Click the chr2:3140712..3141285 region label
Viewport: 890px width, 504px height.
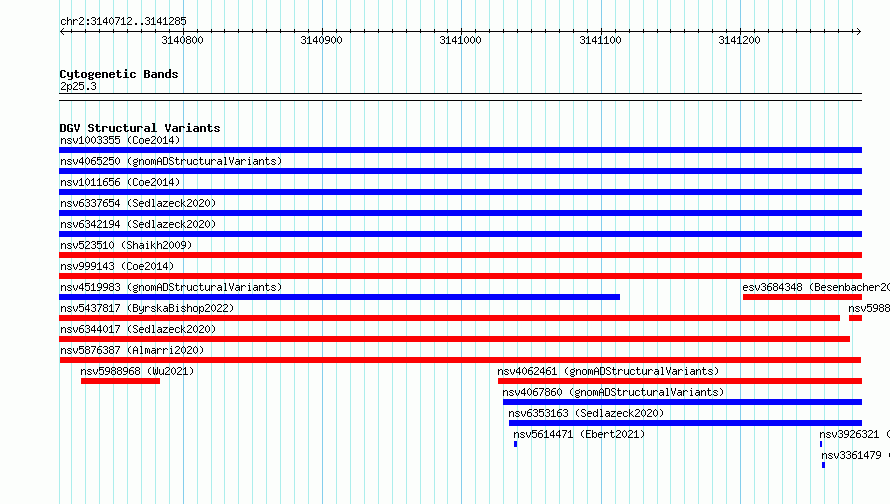[123, 22]
